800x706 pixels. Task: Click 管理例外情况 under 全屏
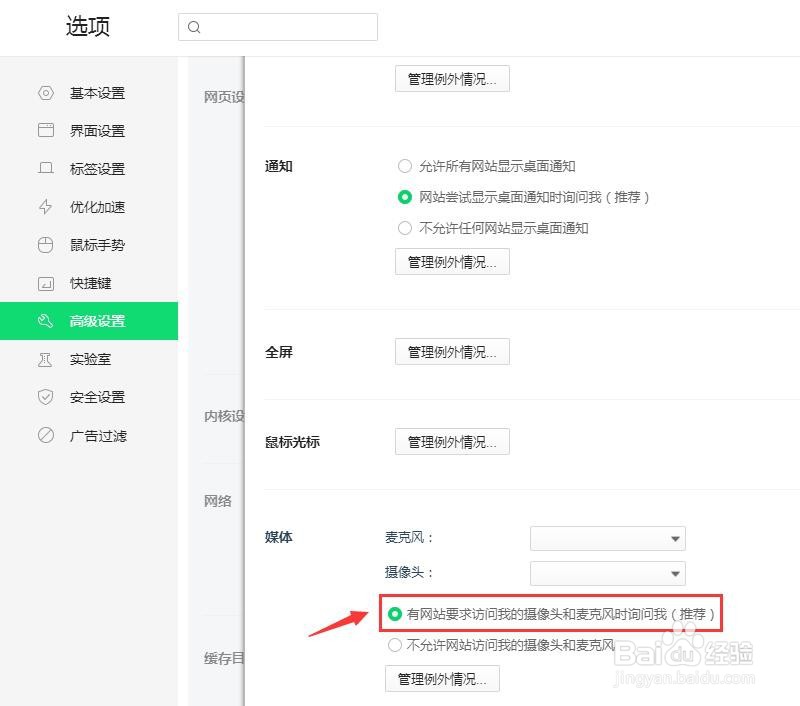coord(452,351)
